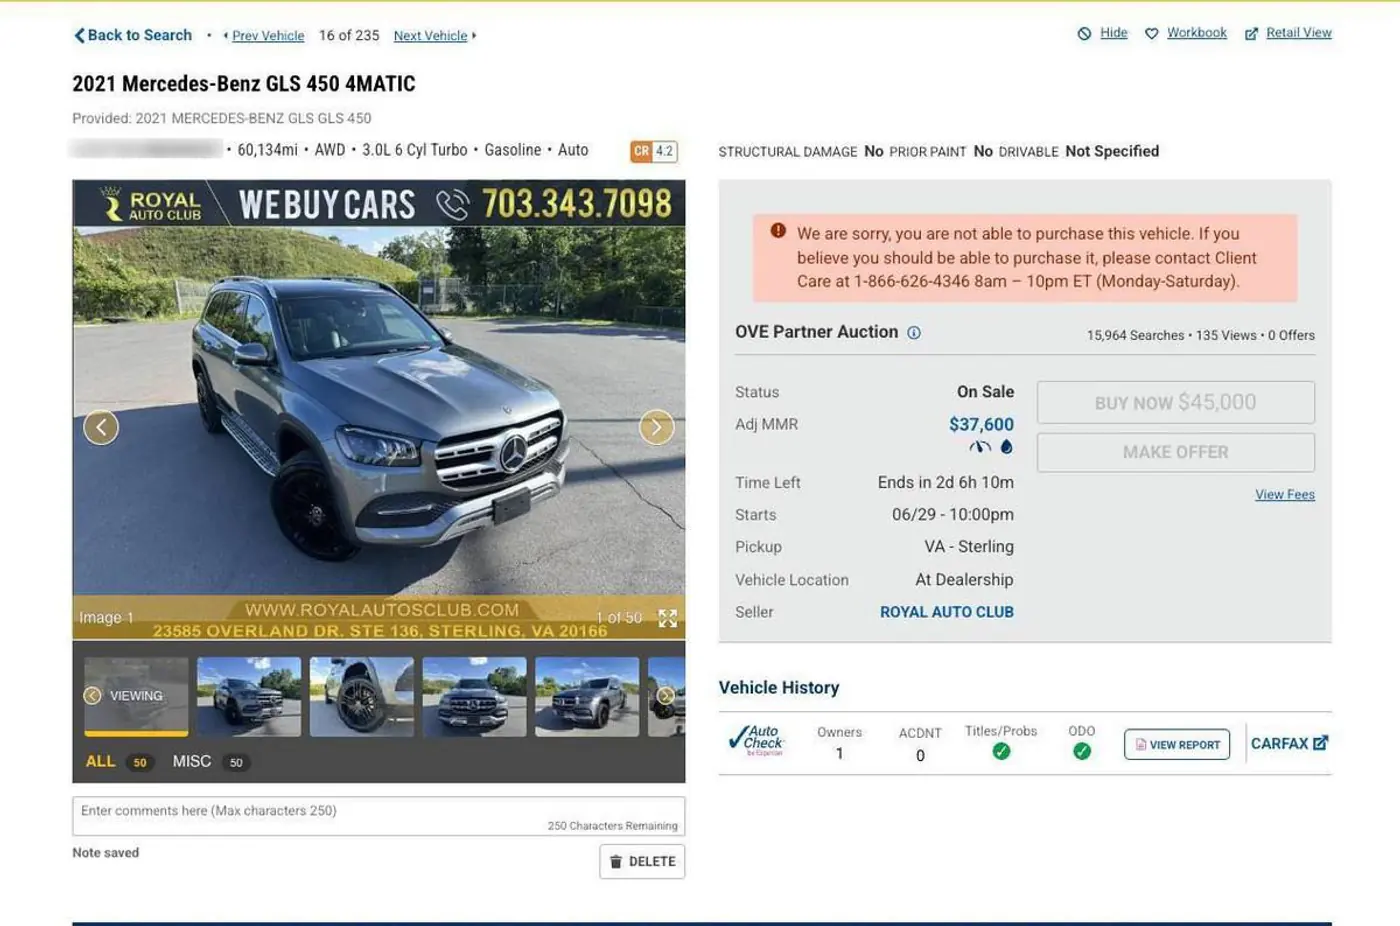Screen dimensions: 1400x926
Task: Click the droplet icon under Adj MMR
Action: coord(1006,447)
